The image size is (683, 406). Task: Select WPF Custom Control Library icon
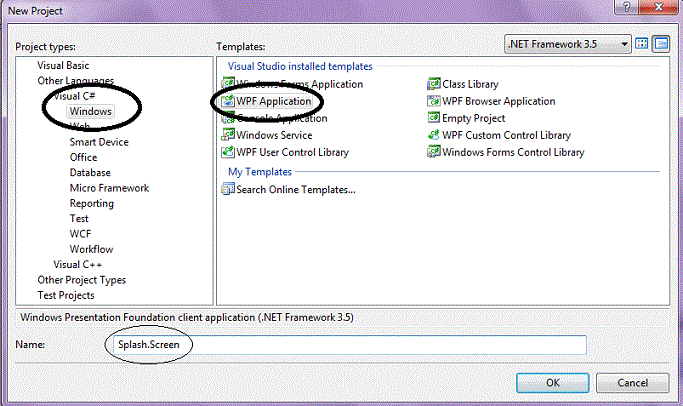434,135
